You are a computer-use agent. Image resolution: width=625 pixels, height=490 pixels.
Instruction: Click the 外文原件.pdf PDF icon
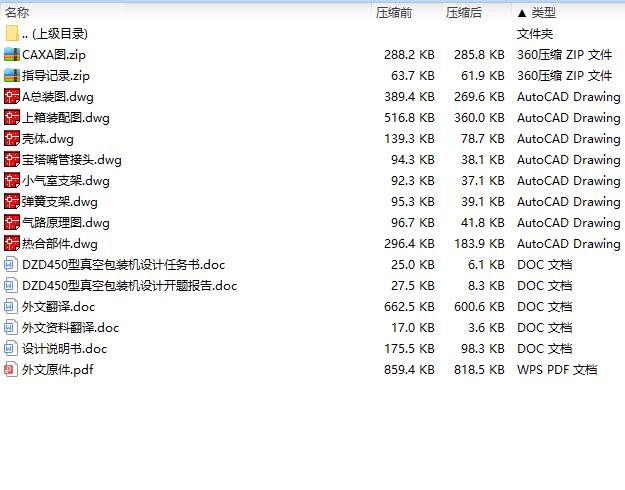point(11,370)
